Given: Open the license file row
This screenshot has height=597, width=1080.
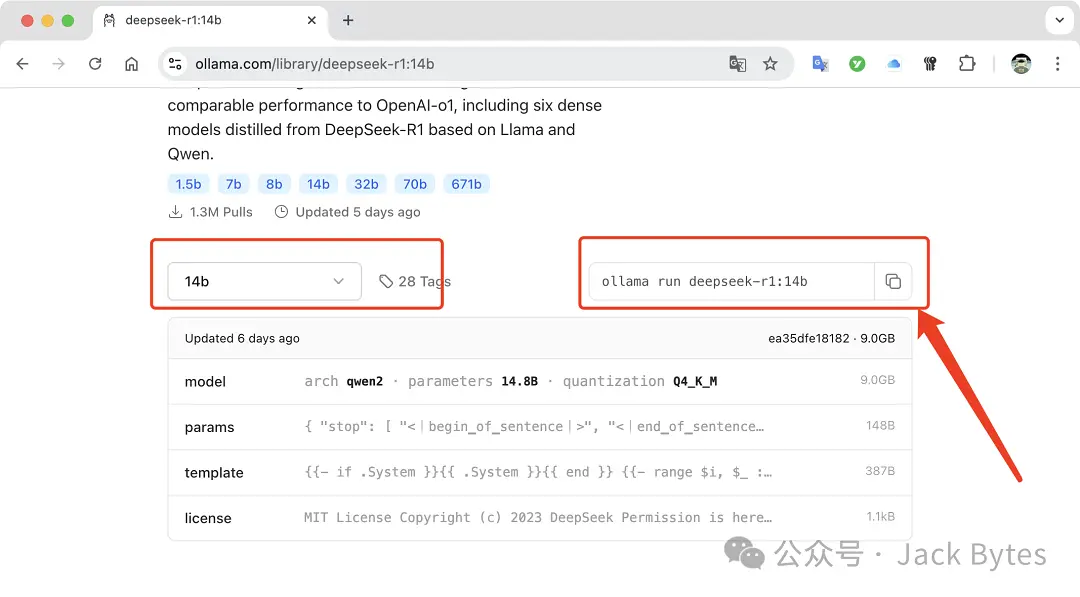Looking at the screenshot, I should pyautogui.click(x=539, y=518).
